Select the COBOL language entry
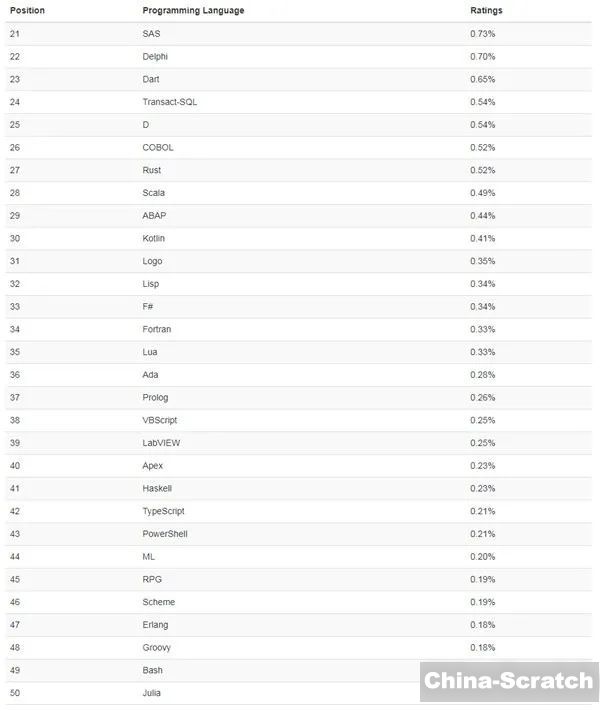The image size is (600, 711). pyautogui.click(x=158, y=148)
